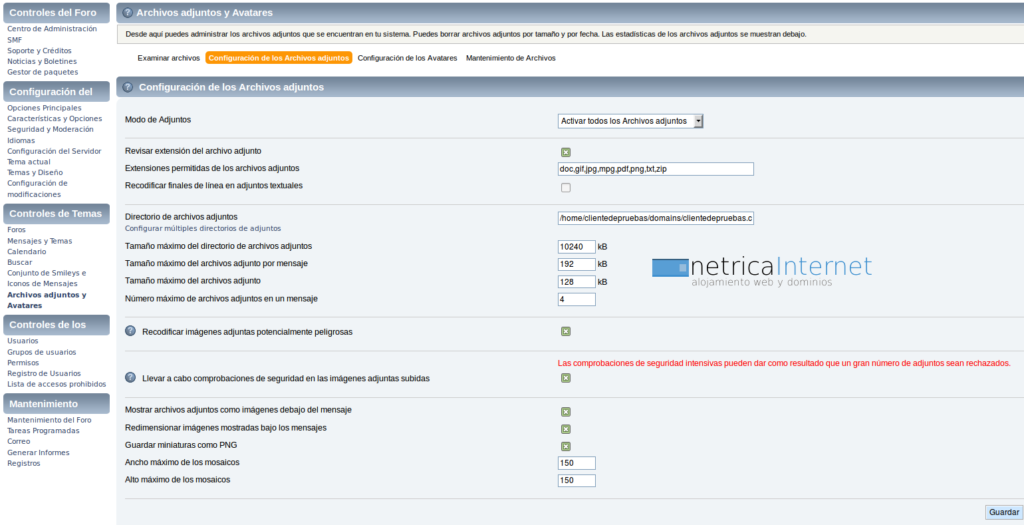Toggle Revisar extensión del archivo adjunto checkbox
The image size is (1024, 525).
click(x=565, y=152)
